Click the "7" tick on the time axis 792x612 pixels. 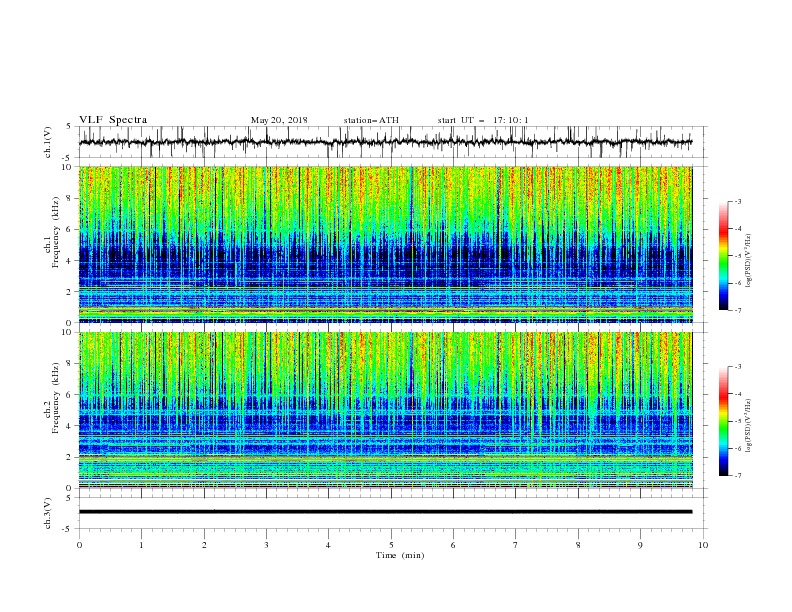pyautogui.click(x=516, y=545)
